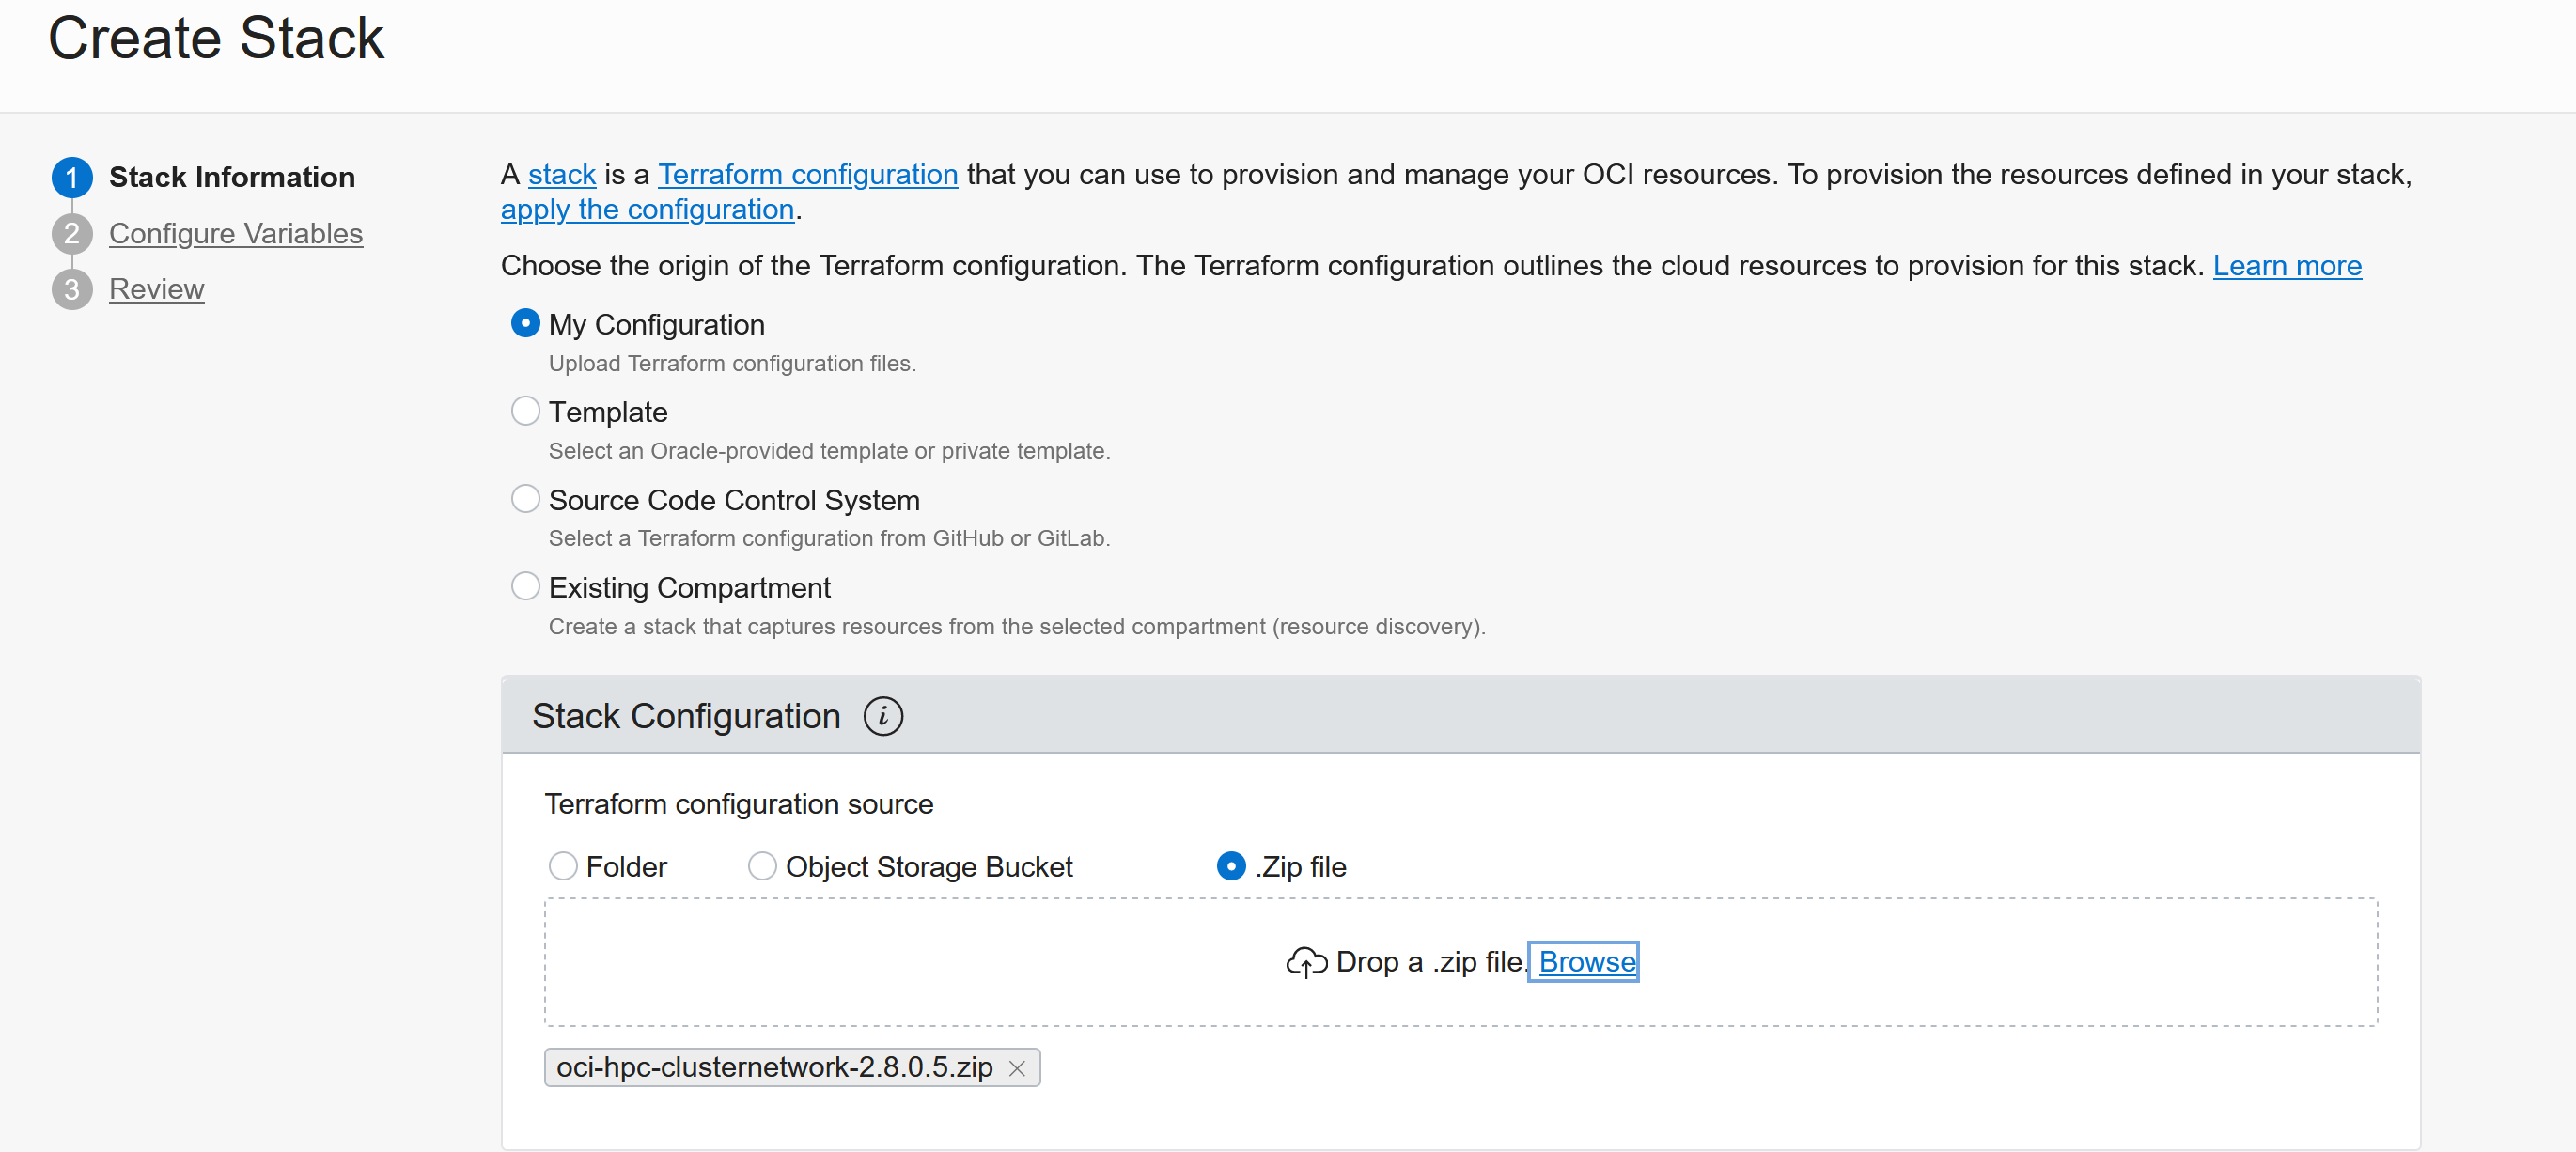Screen dimensions: 2576x1152
Task: Open the Terraform configuration link
Action: pos(807,173)
